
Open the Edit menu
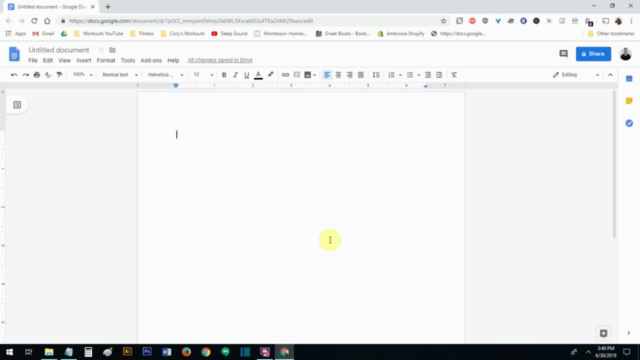(x=48, y=60)
